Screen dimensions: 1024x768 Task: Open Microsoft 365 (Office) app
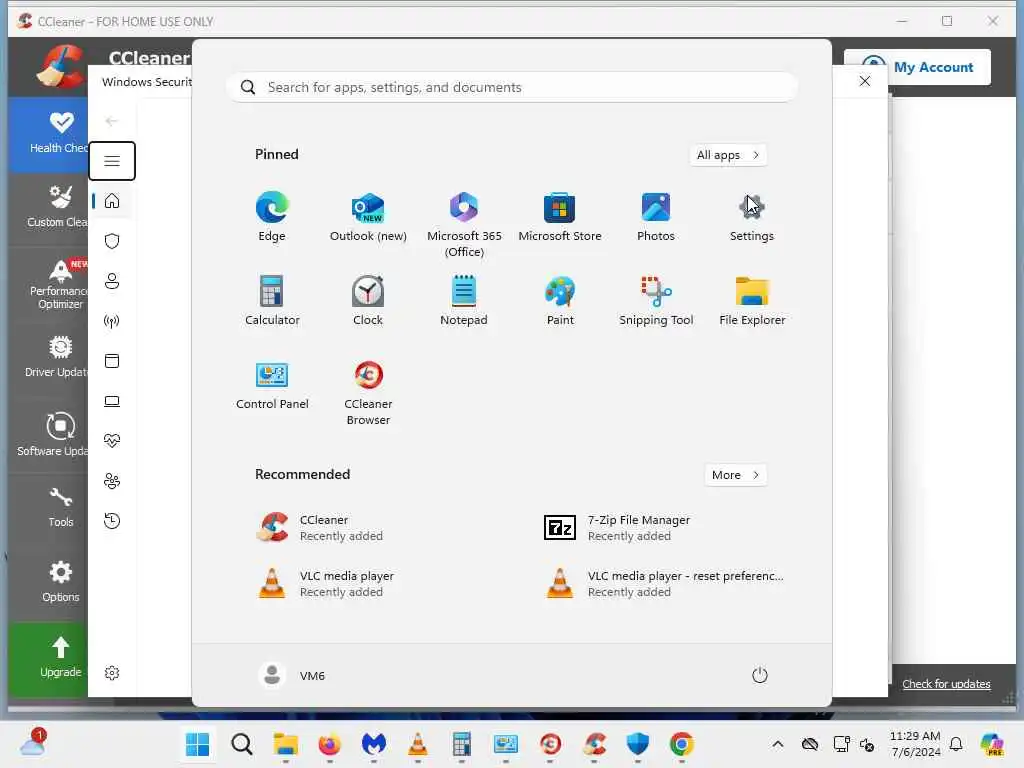click(x=464, y=225)
